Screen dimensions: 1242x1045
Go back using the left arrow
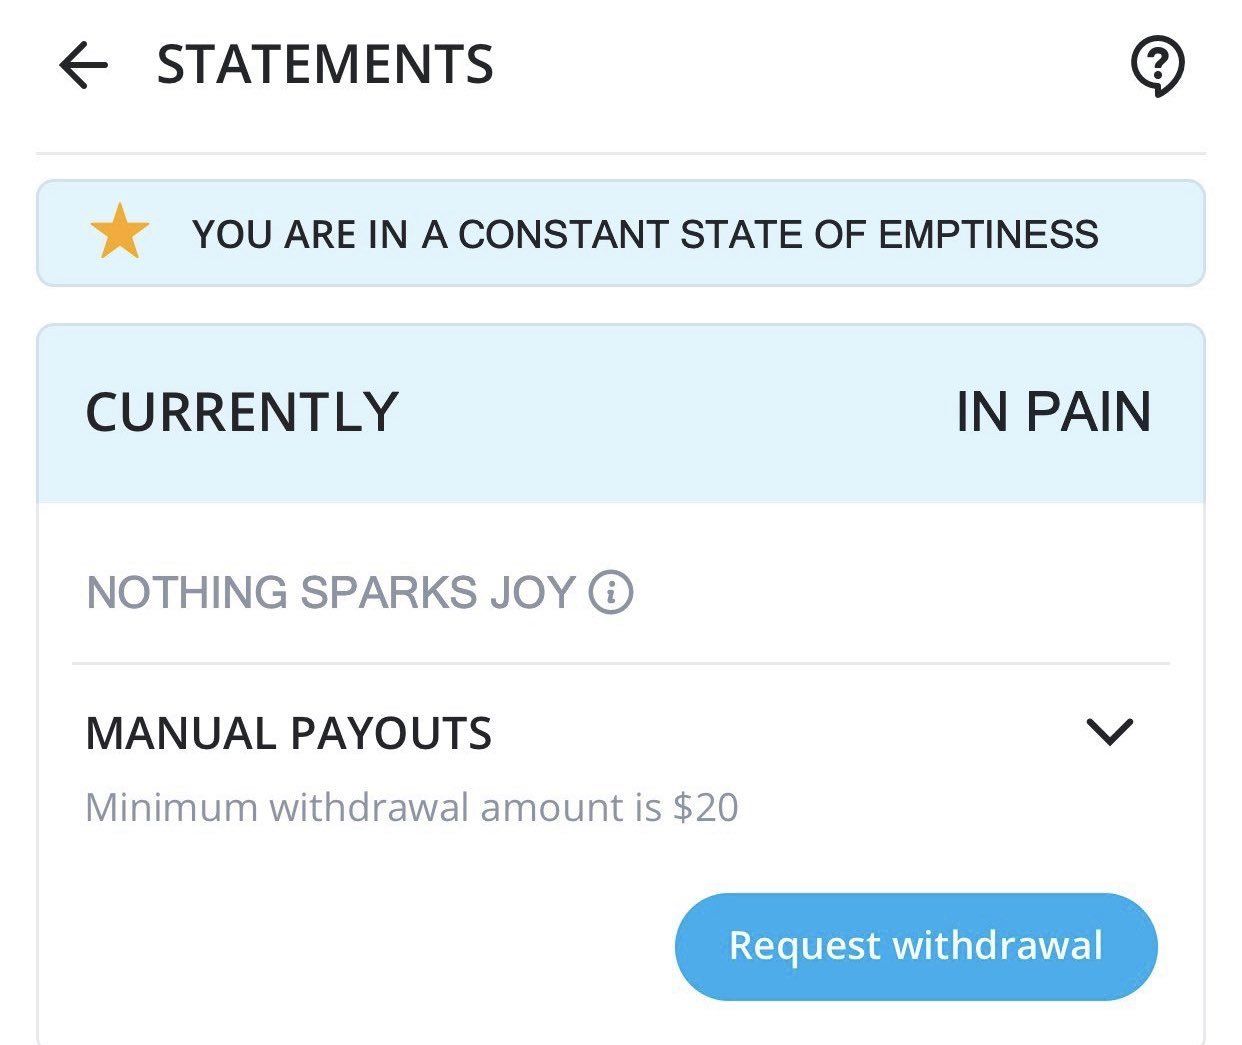click(x=83, y=66)
